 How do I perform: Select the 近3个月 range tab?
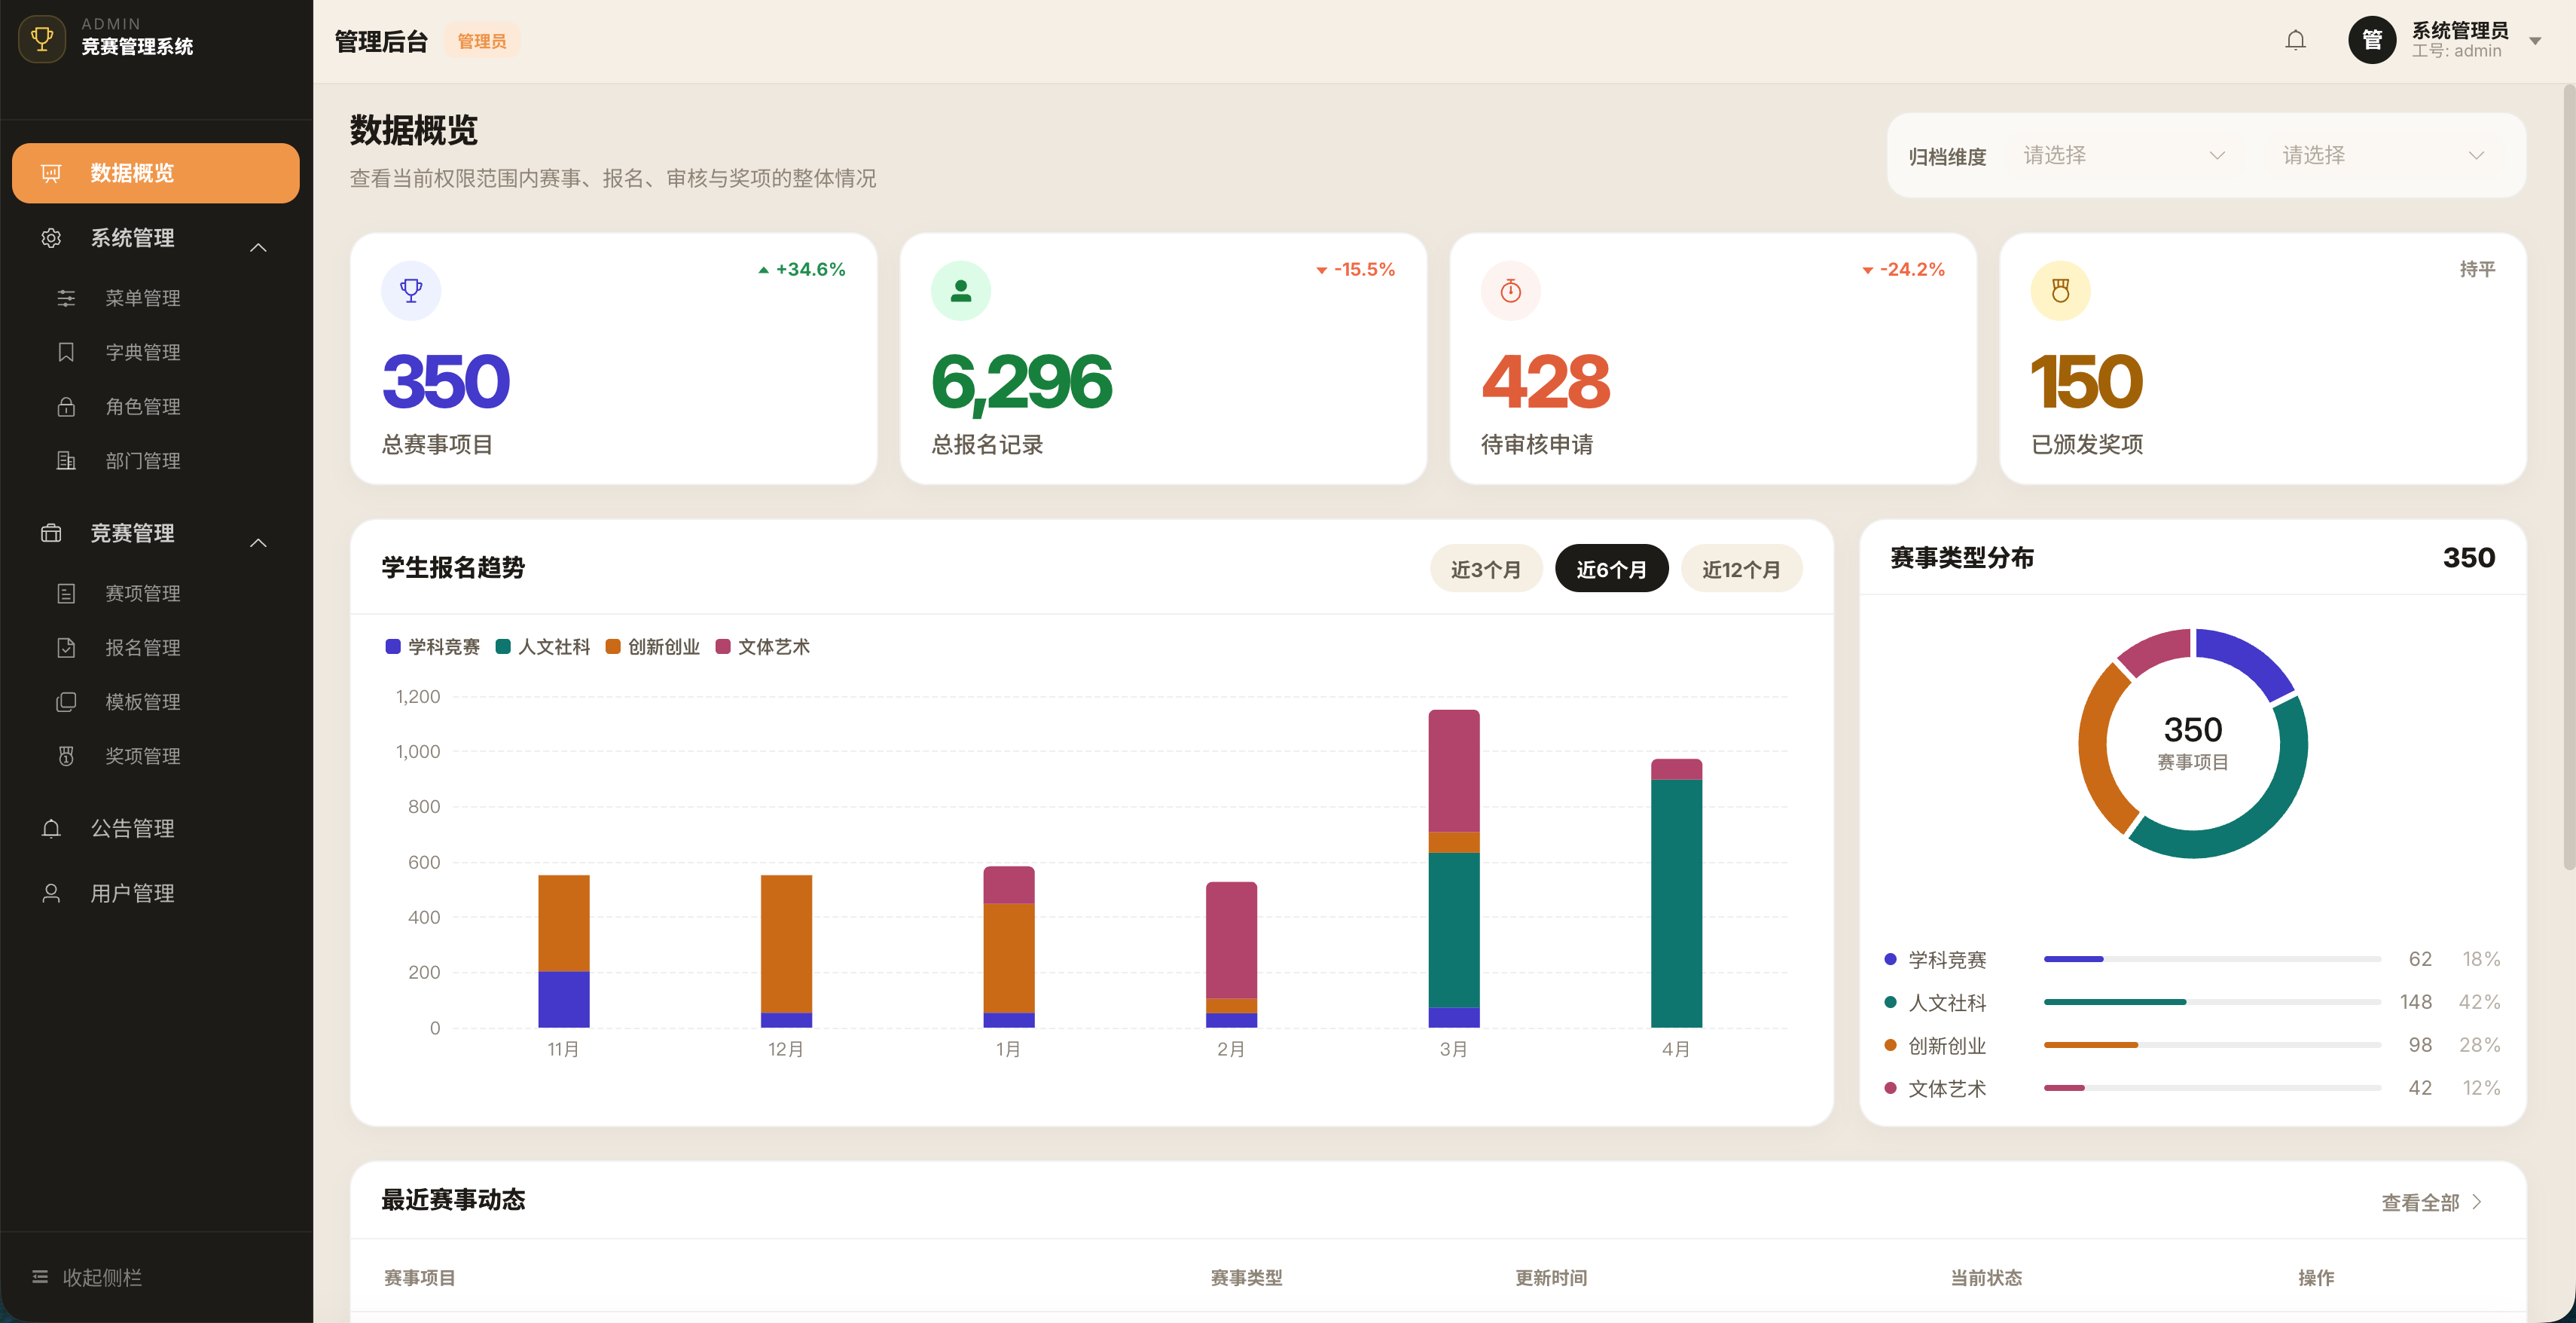(1486, 569)
